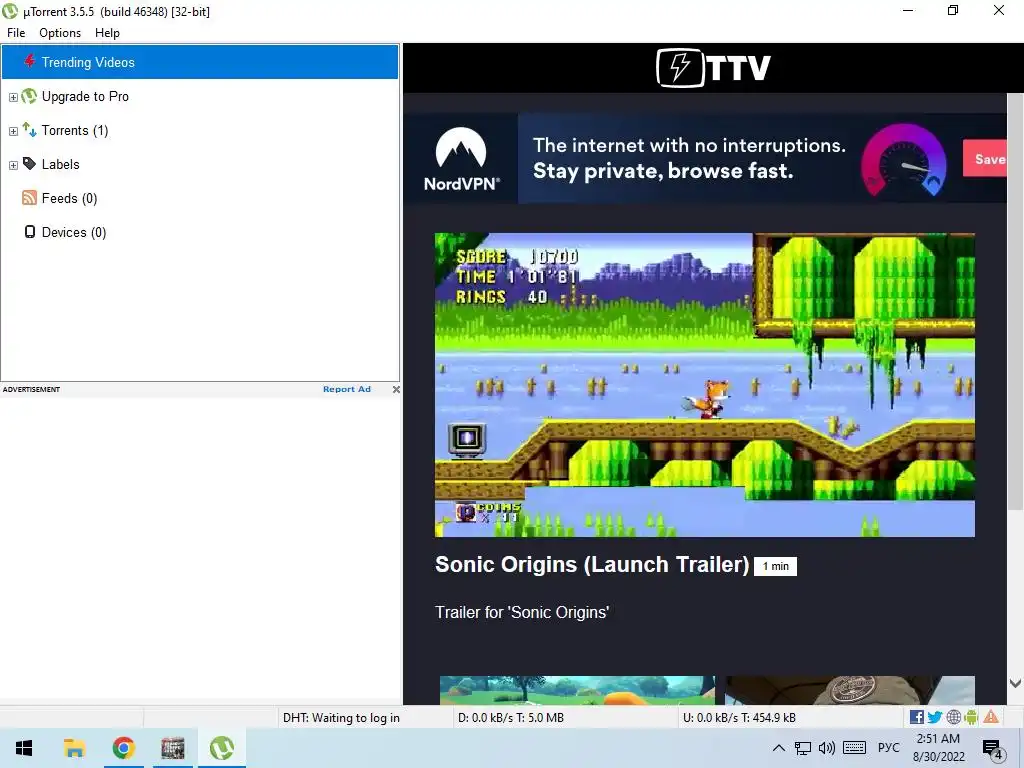Click the Report Ad link

click(x=347, y=389)
